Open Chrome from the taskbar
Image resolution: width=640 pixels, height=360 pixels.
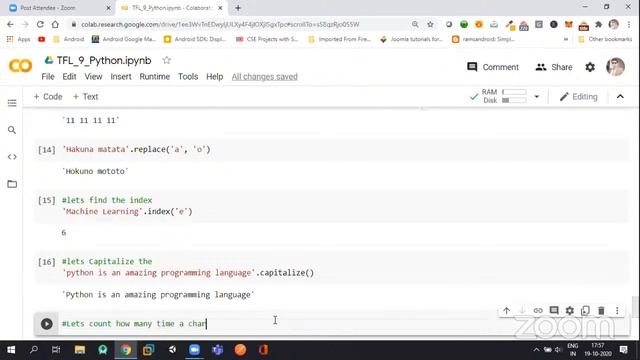126,350
